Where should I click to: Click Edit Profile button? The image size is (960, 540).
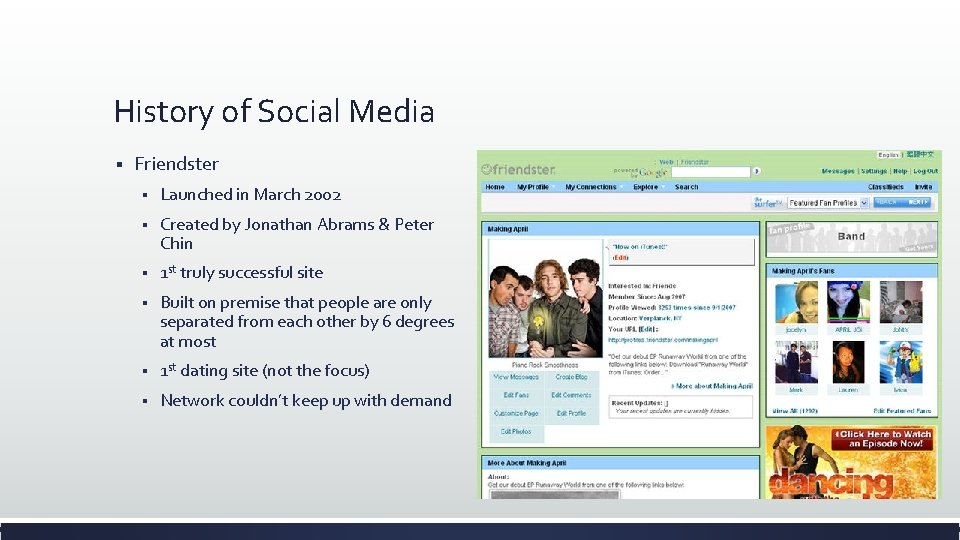[x=571, y=414]
